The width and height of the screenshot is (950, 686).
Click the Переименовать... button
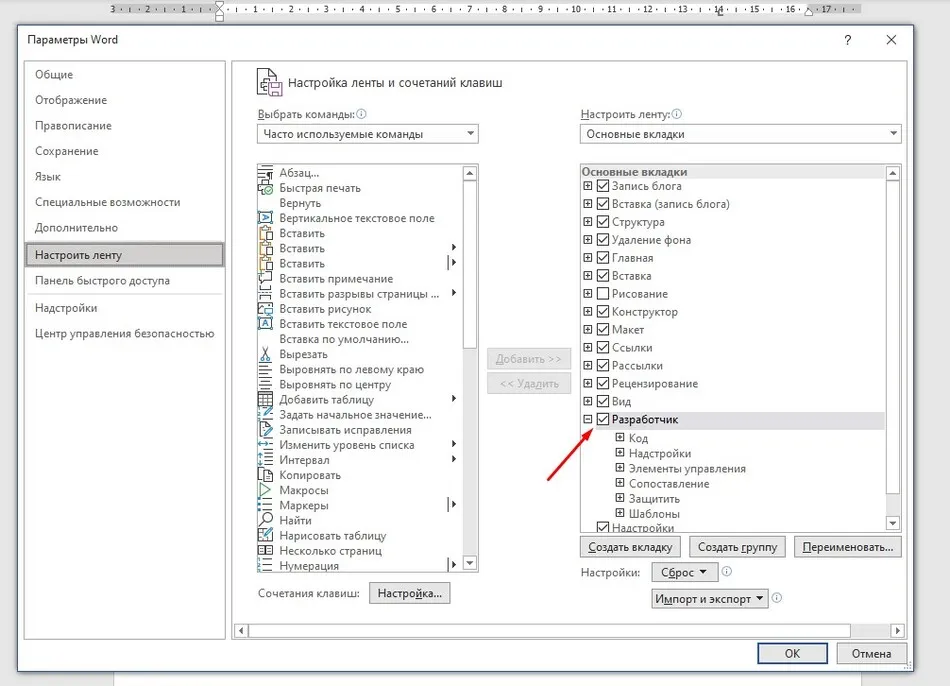(x=848, y=547)
